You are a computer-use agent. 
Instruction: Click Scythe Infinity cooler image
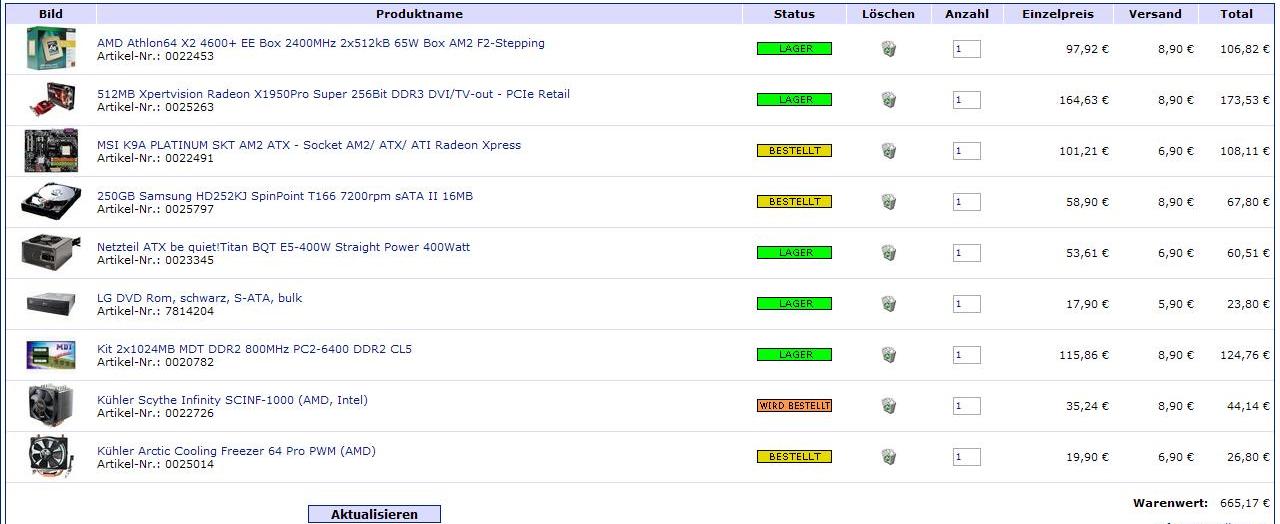[x=51, y=406]
